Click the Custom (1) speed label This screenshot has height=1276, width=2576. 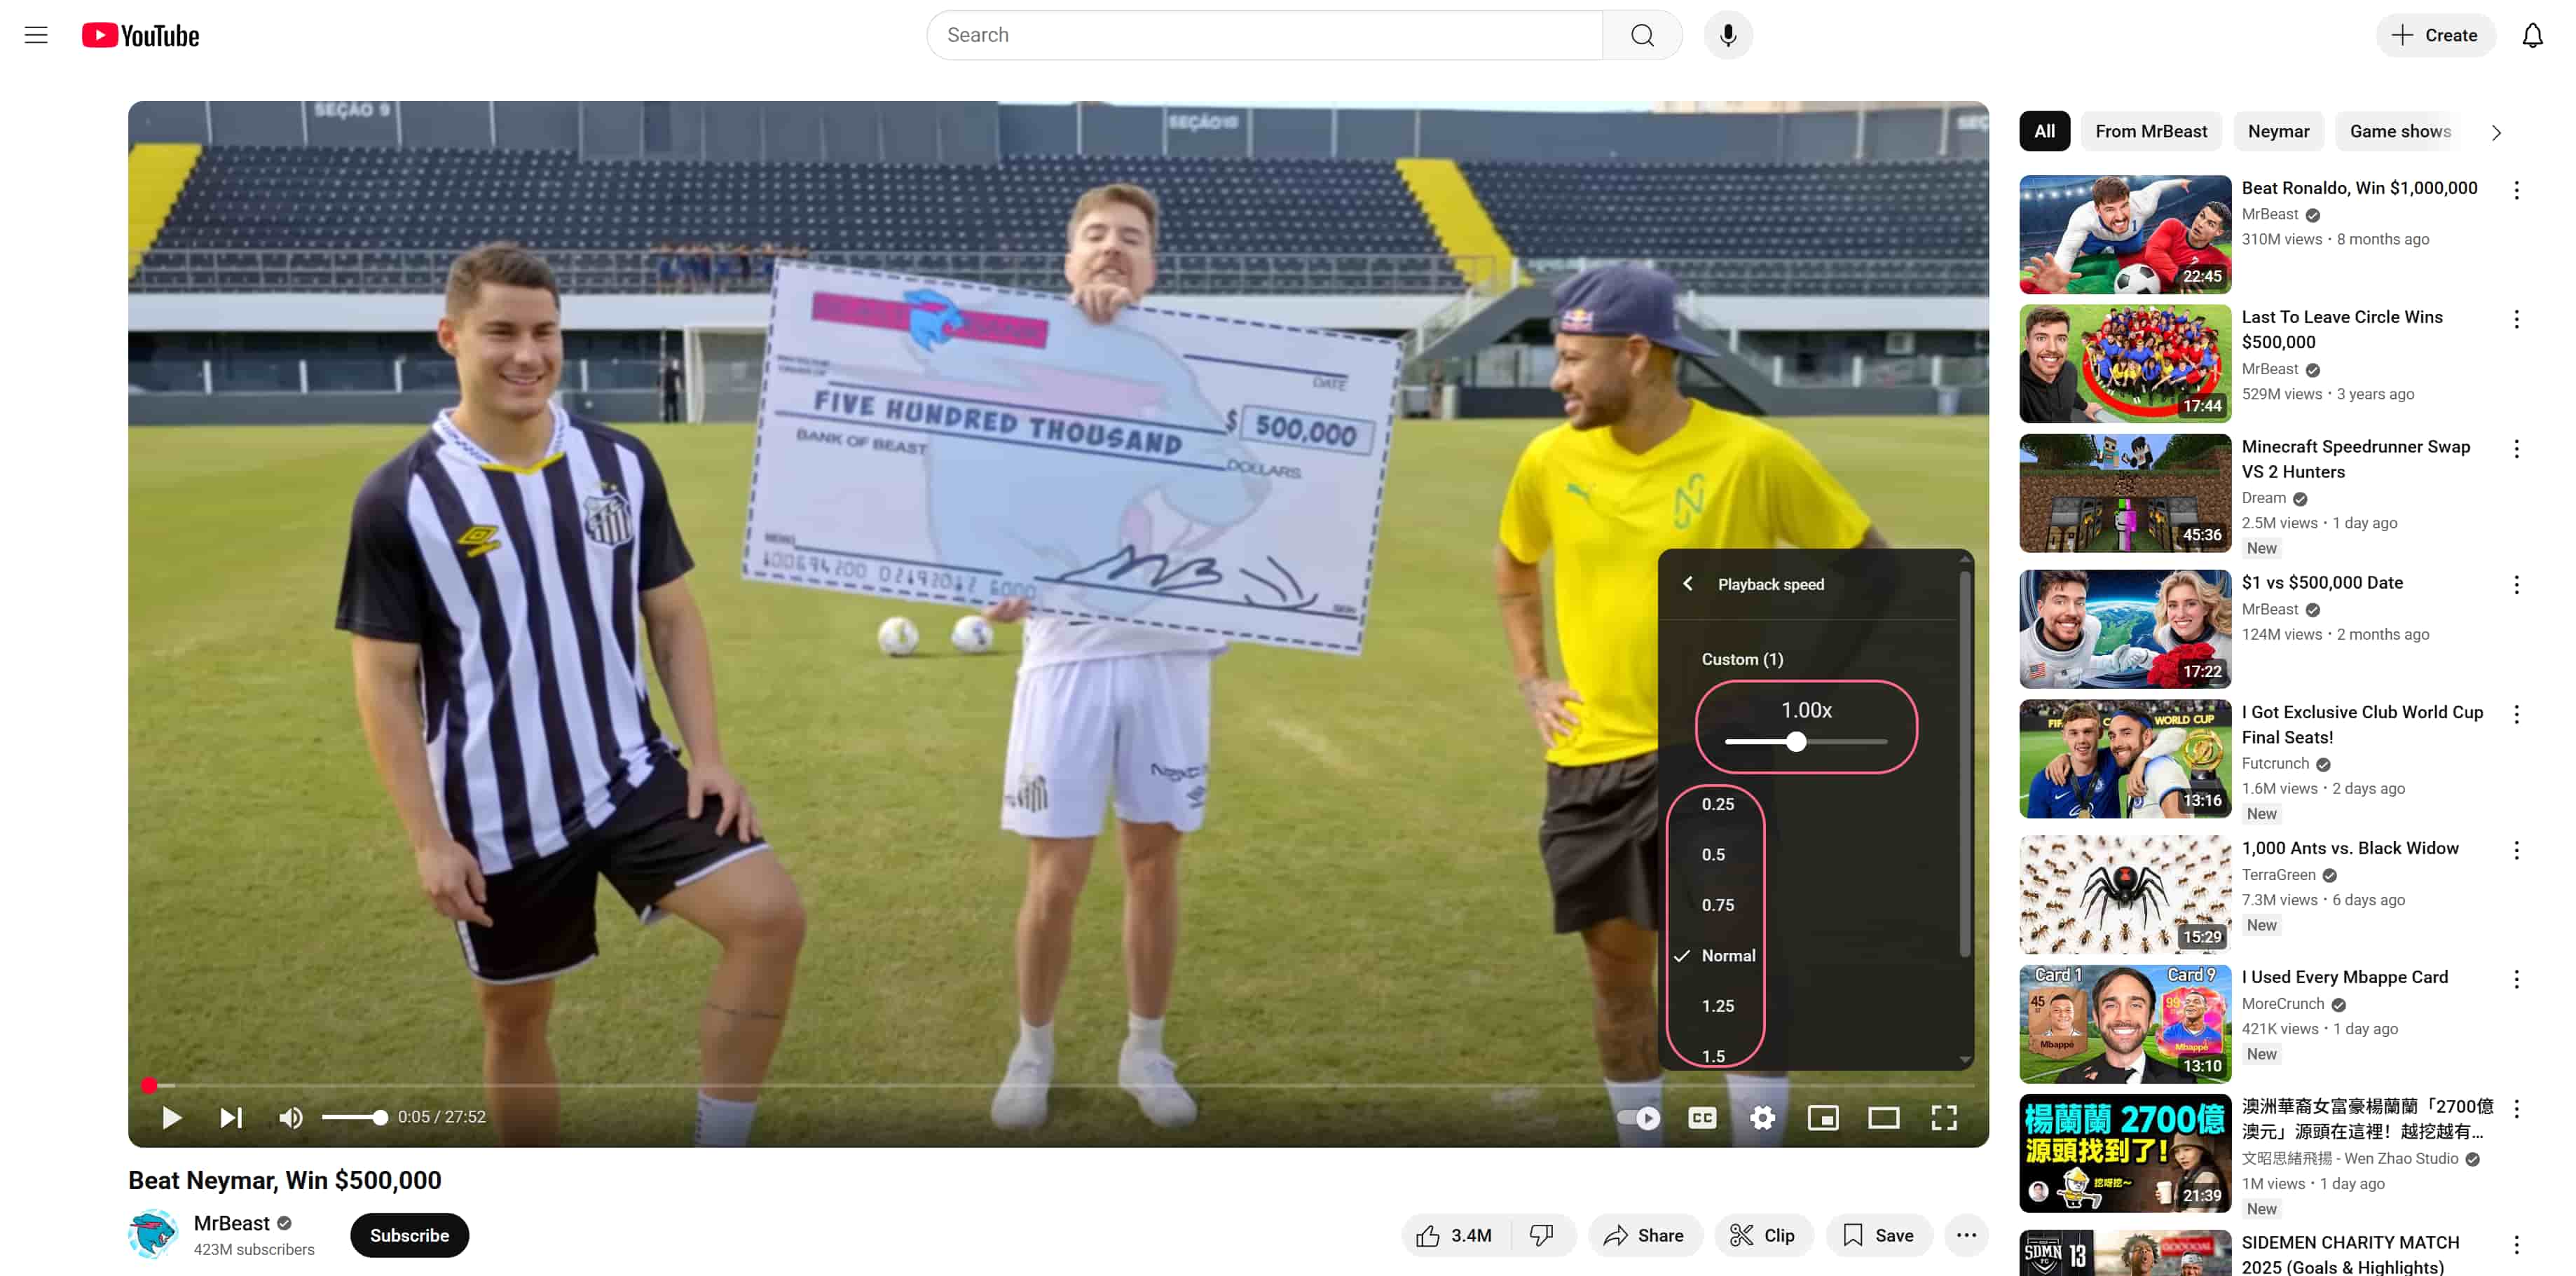pos(1742,659)
